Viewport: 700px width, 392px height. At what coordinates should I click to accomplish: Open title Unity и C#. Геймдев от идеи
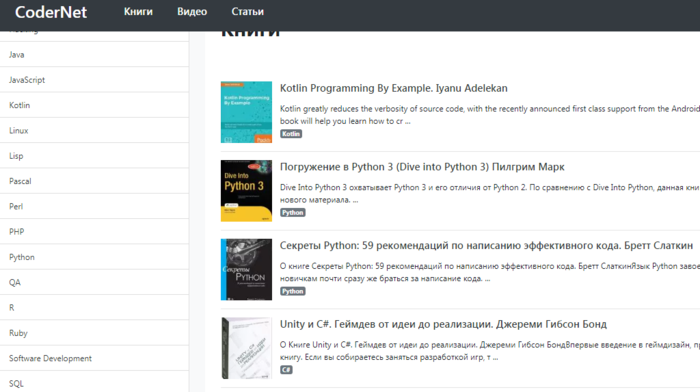tap(443, 324)
